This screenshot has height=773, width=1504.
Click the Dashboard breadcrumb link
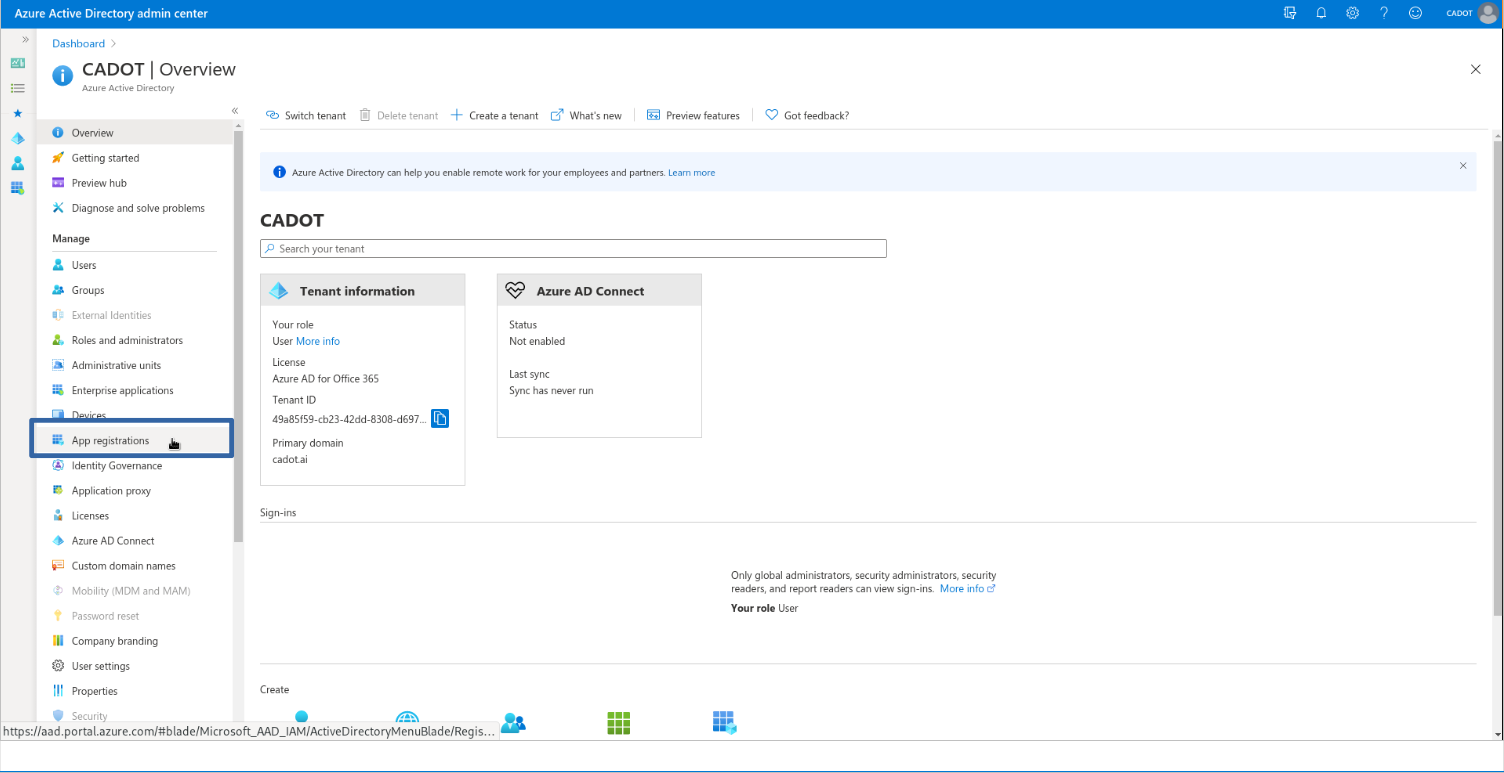[x=78, y=44]
